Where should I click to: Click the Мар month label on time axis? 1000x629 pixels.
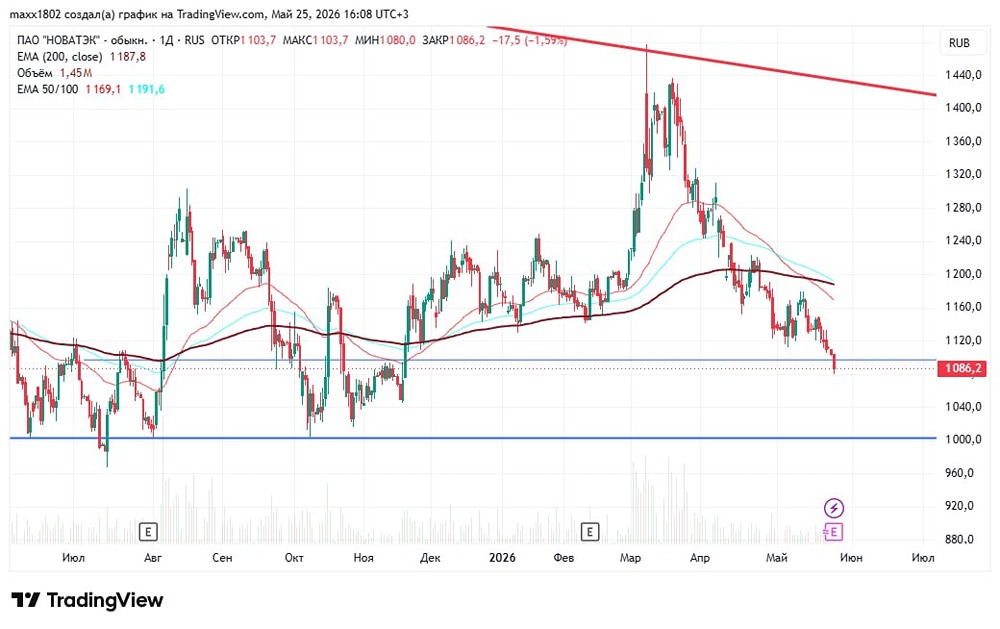(630, 558)
